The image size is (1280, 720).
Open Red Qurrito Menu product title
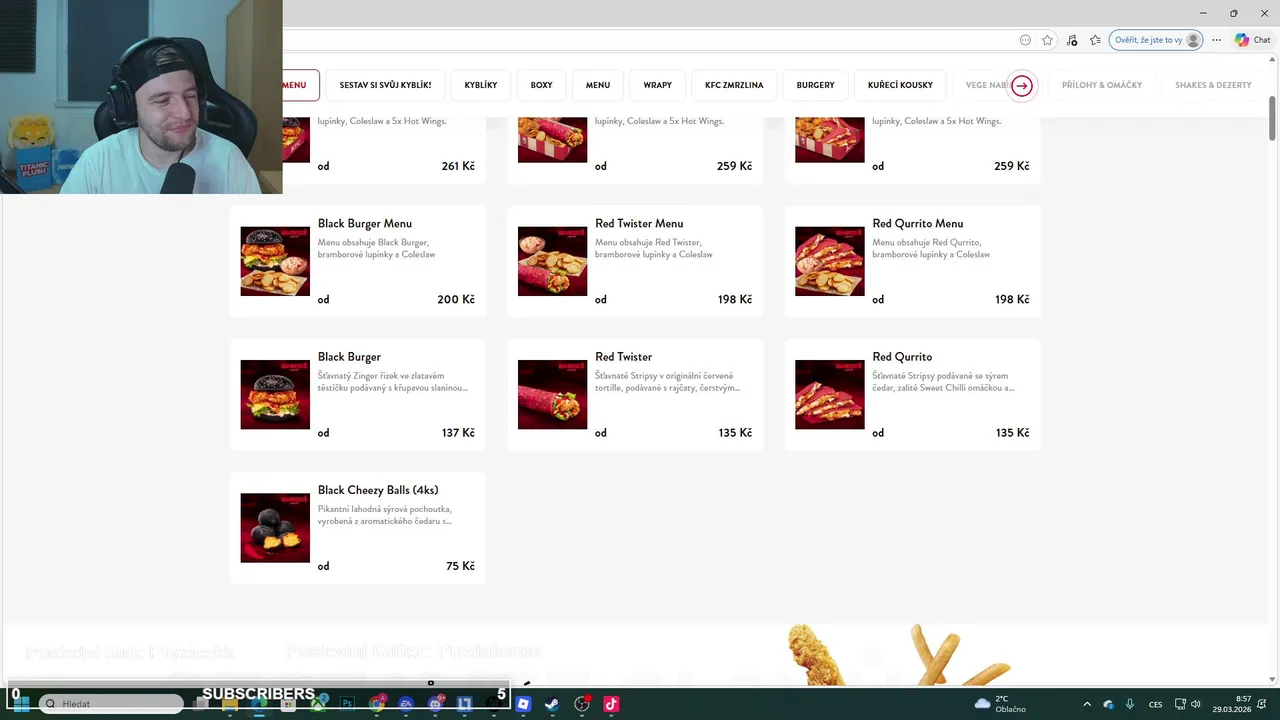point(918,224)
